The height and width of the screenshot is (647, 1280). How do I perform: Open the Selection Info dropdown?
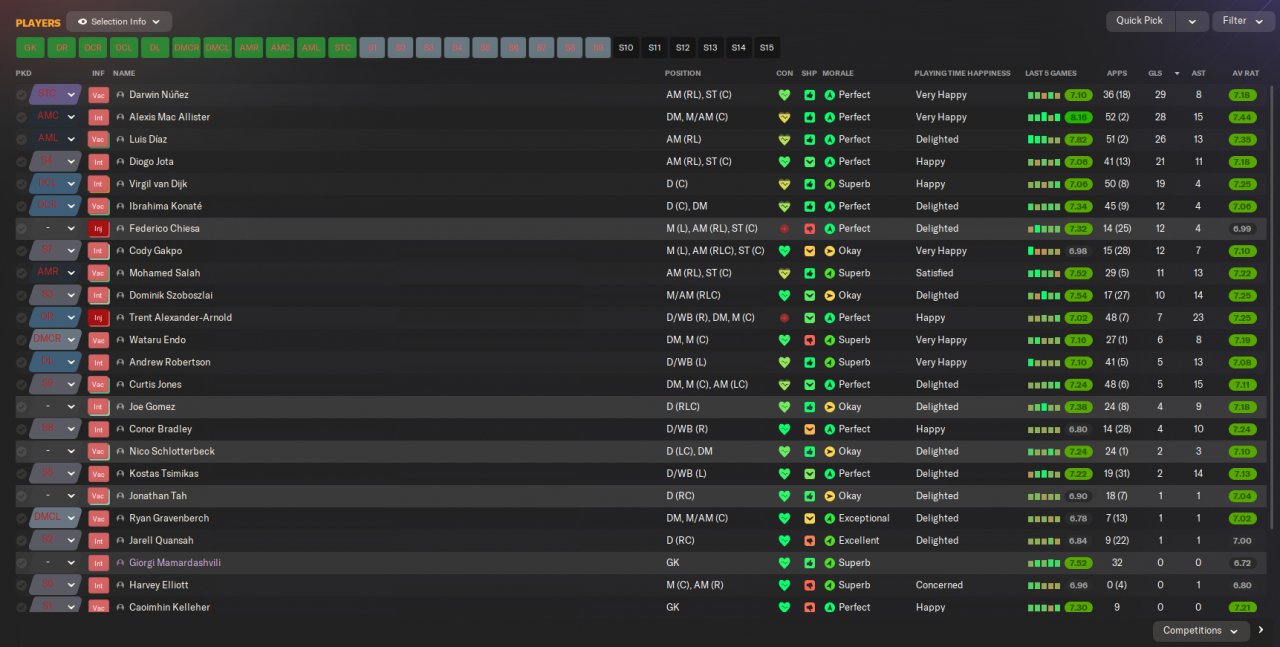tap(119, 21)
